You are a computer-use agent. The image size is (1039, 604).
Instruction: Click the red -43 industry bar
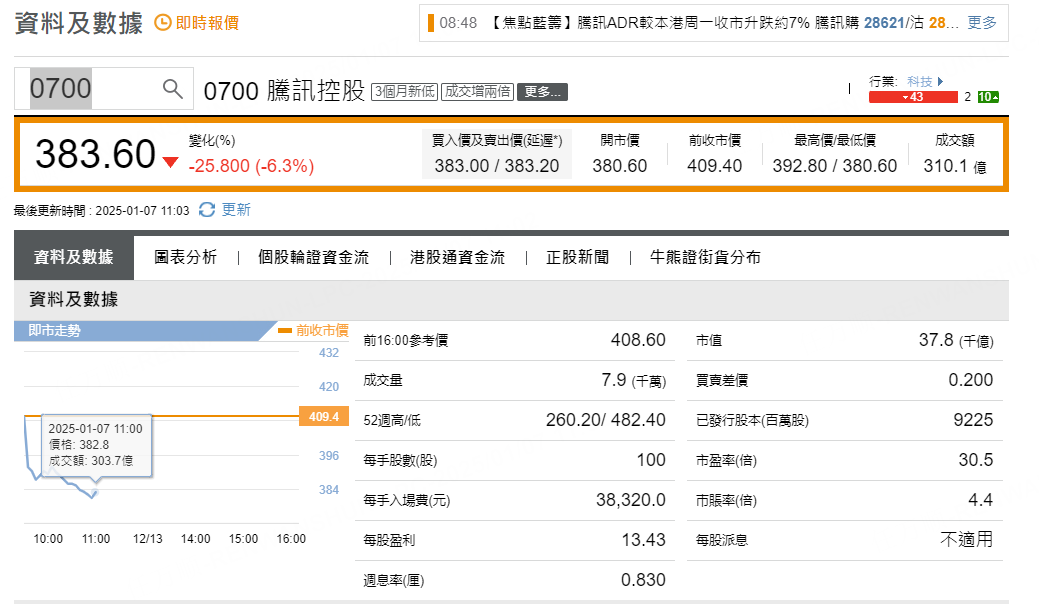point(913,97)
